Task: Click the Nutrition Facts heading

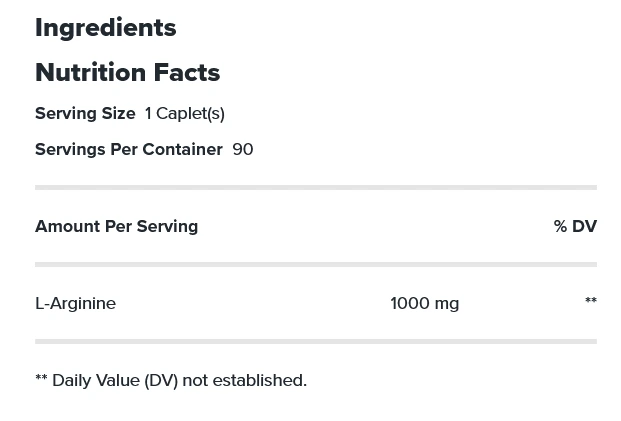Action: 127,73
